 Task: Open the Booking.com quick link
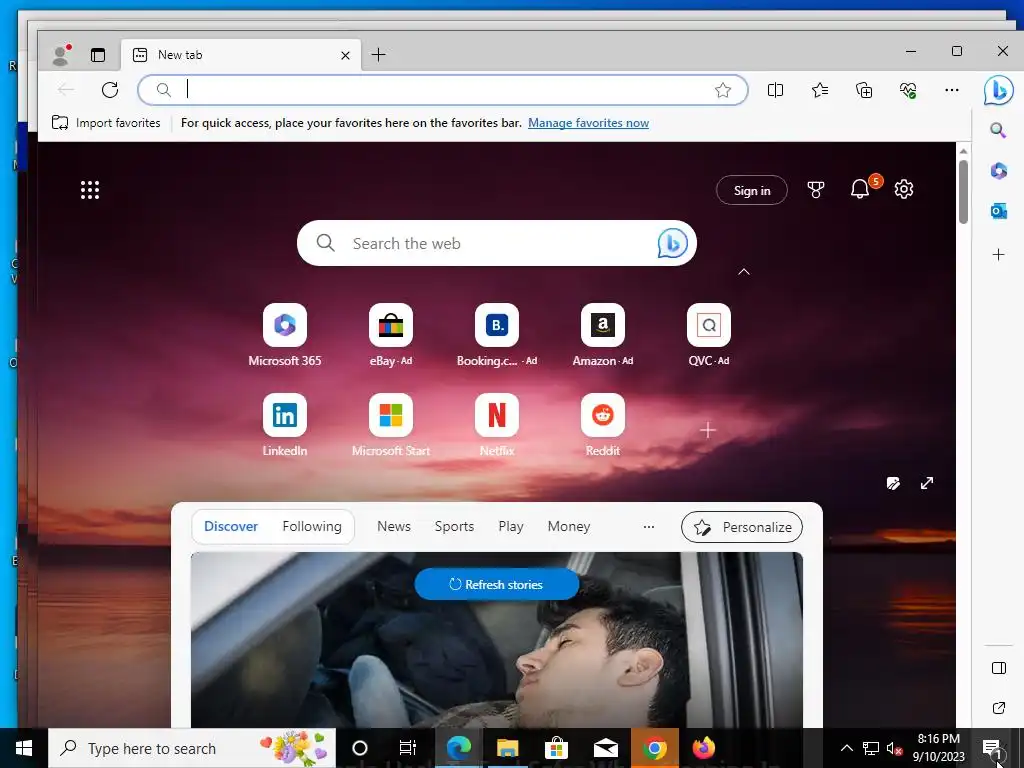(x=497, y=334)
